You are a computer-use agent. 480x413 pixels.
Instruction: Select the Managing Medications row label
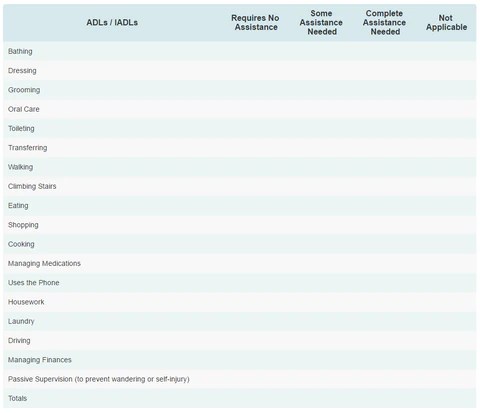click(44, 264)
